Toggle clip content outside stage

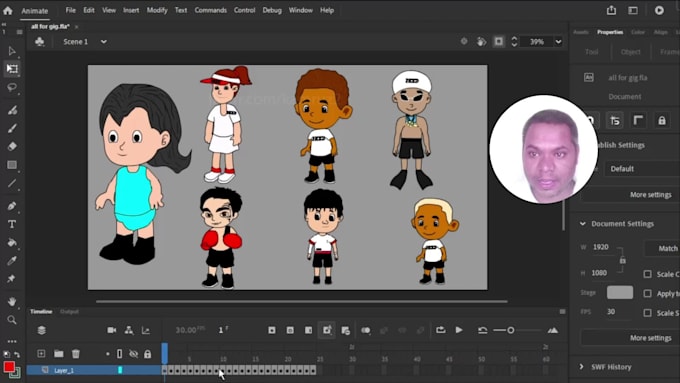(x=499, y=41)
